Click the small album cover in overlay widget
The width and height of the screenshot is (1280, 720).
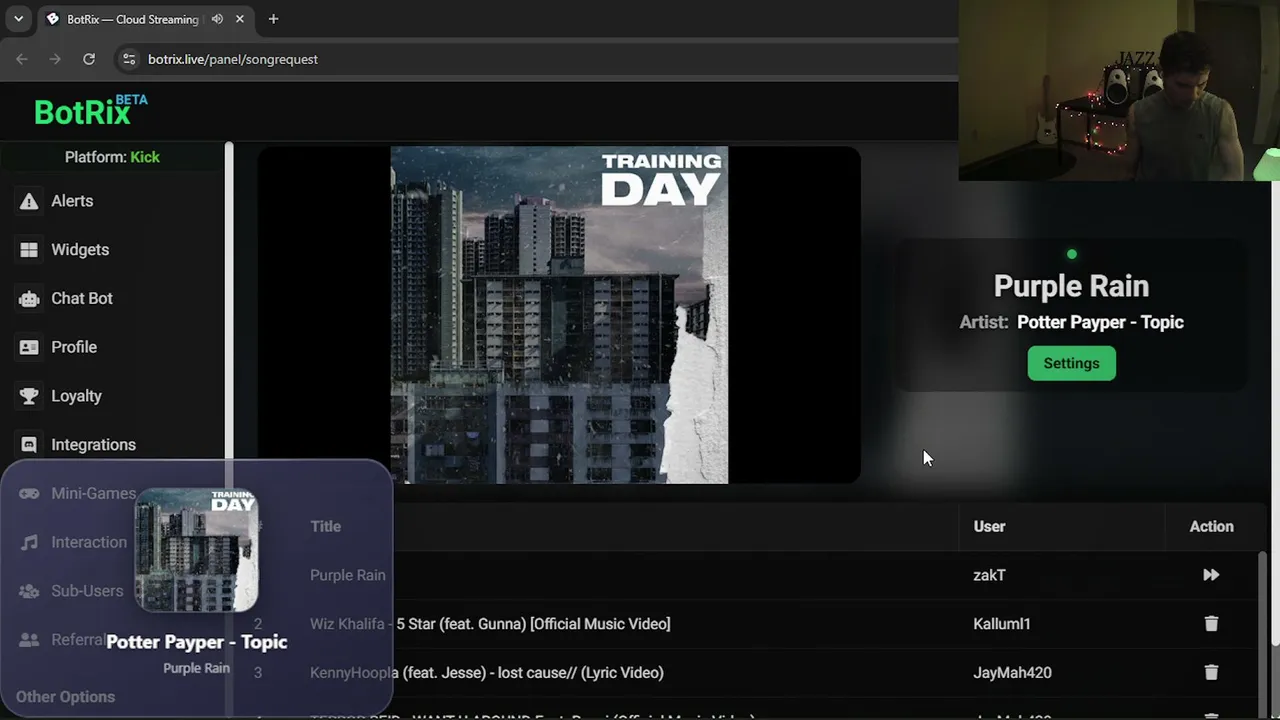click(x=196, y=550)
